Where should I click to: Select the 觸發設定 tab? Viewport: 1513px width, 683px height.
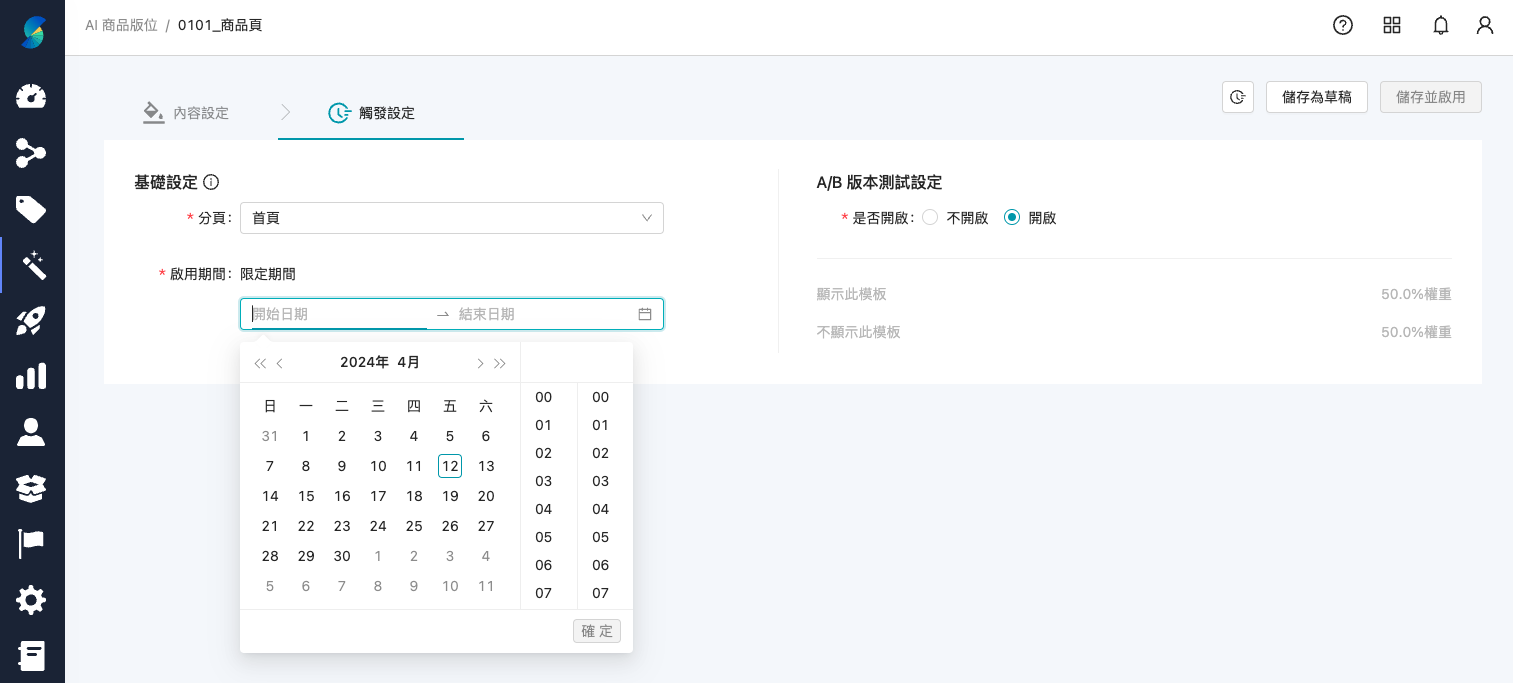click(371, 113)
